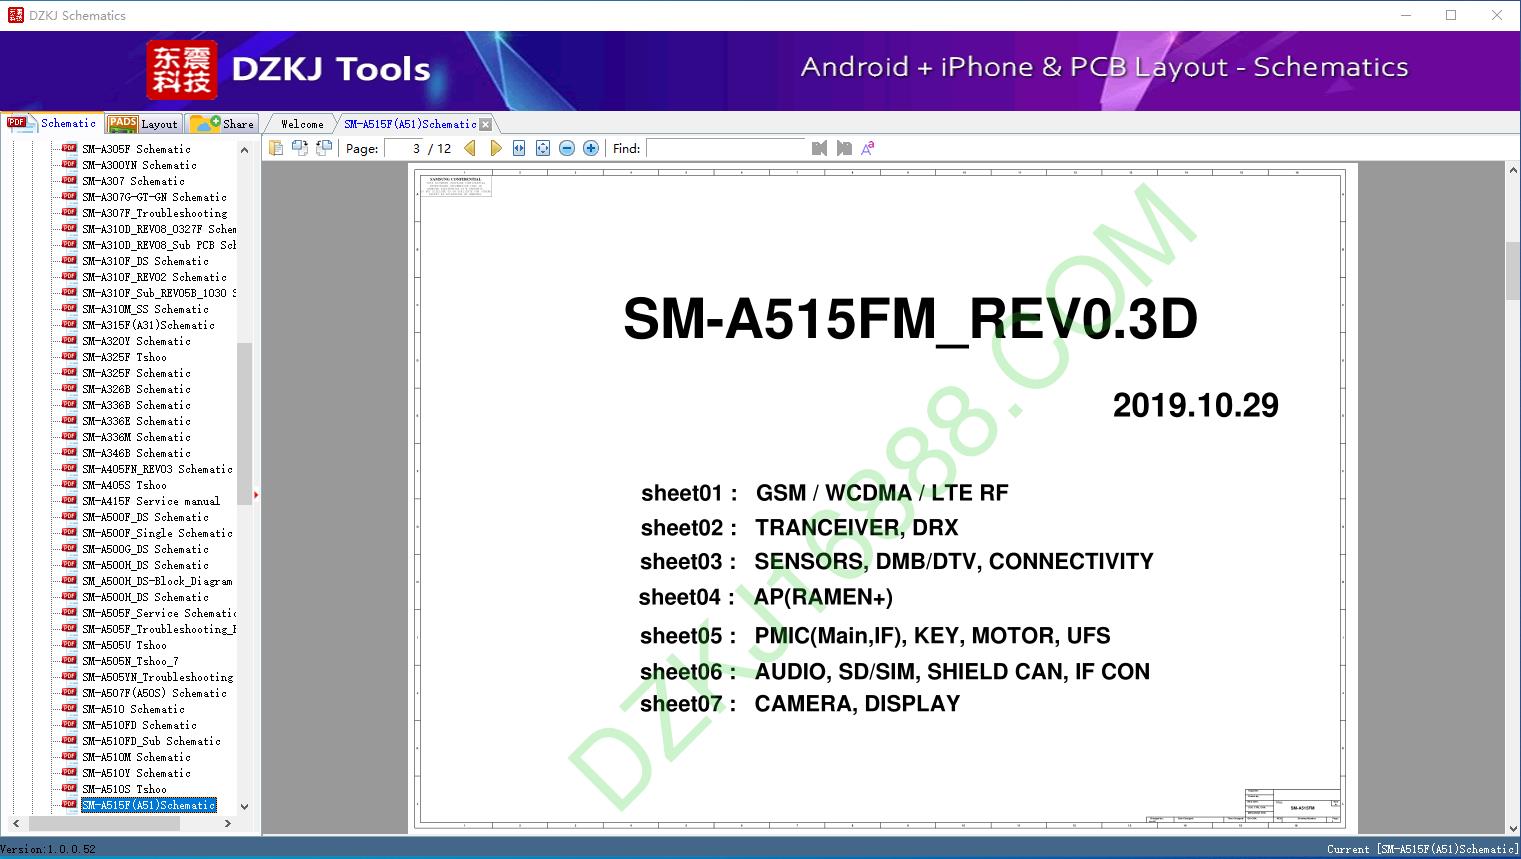Click the PDF icon beside SM-A510 Schematic
This screenshot has height=859, width=1521.
(69, 708)
